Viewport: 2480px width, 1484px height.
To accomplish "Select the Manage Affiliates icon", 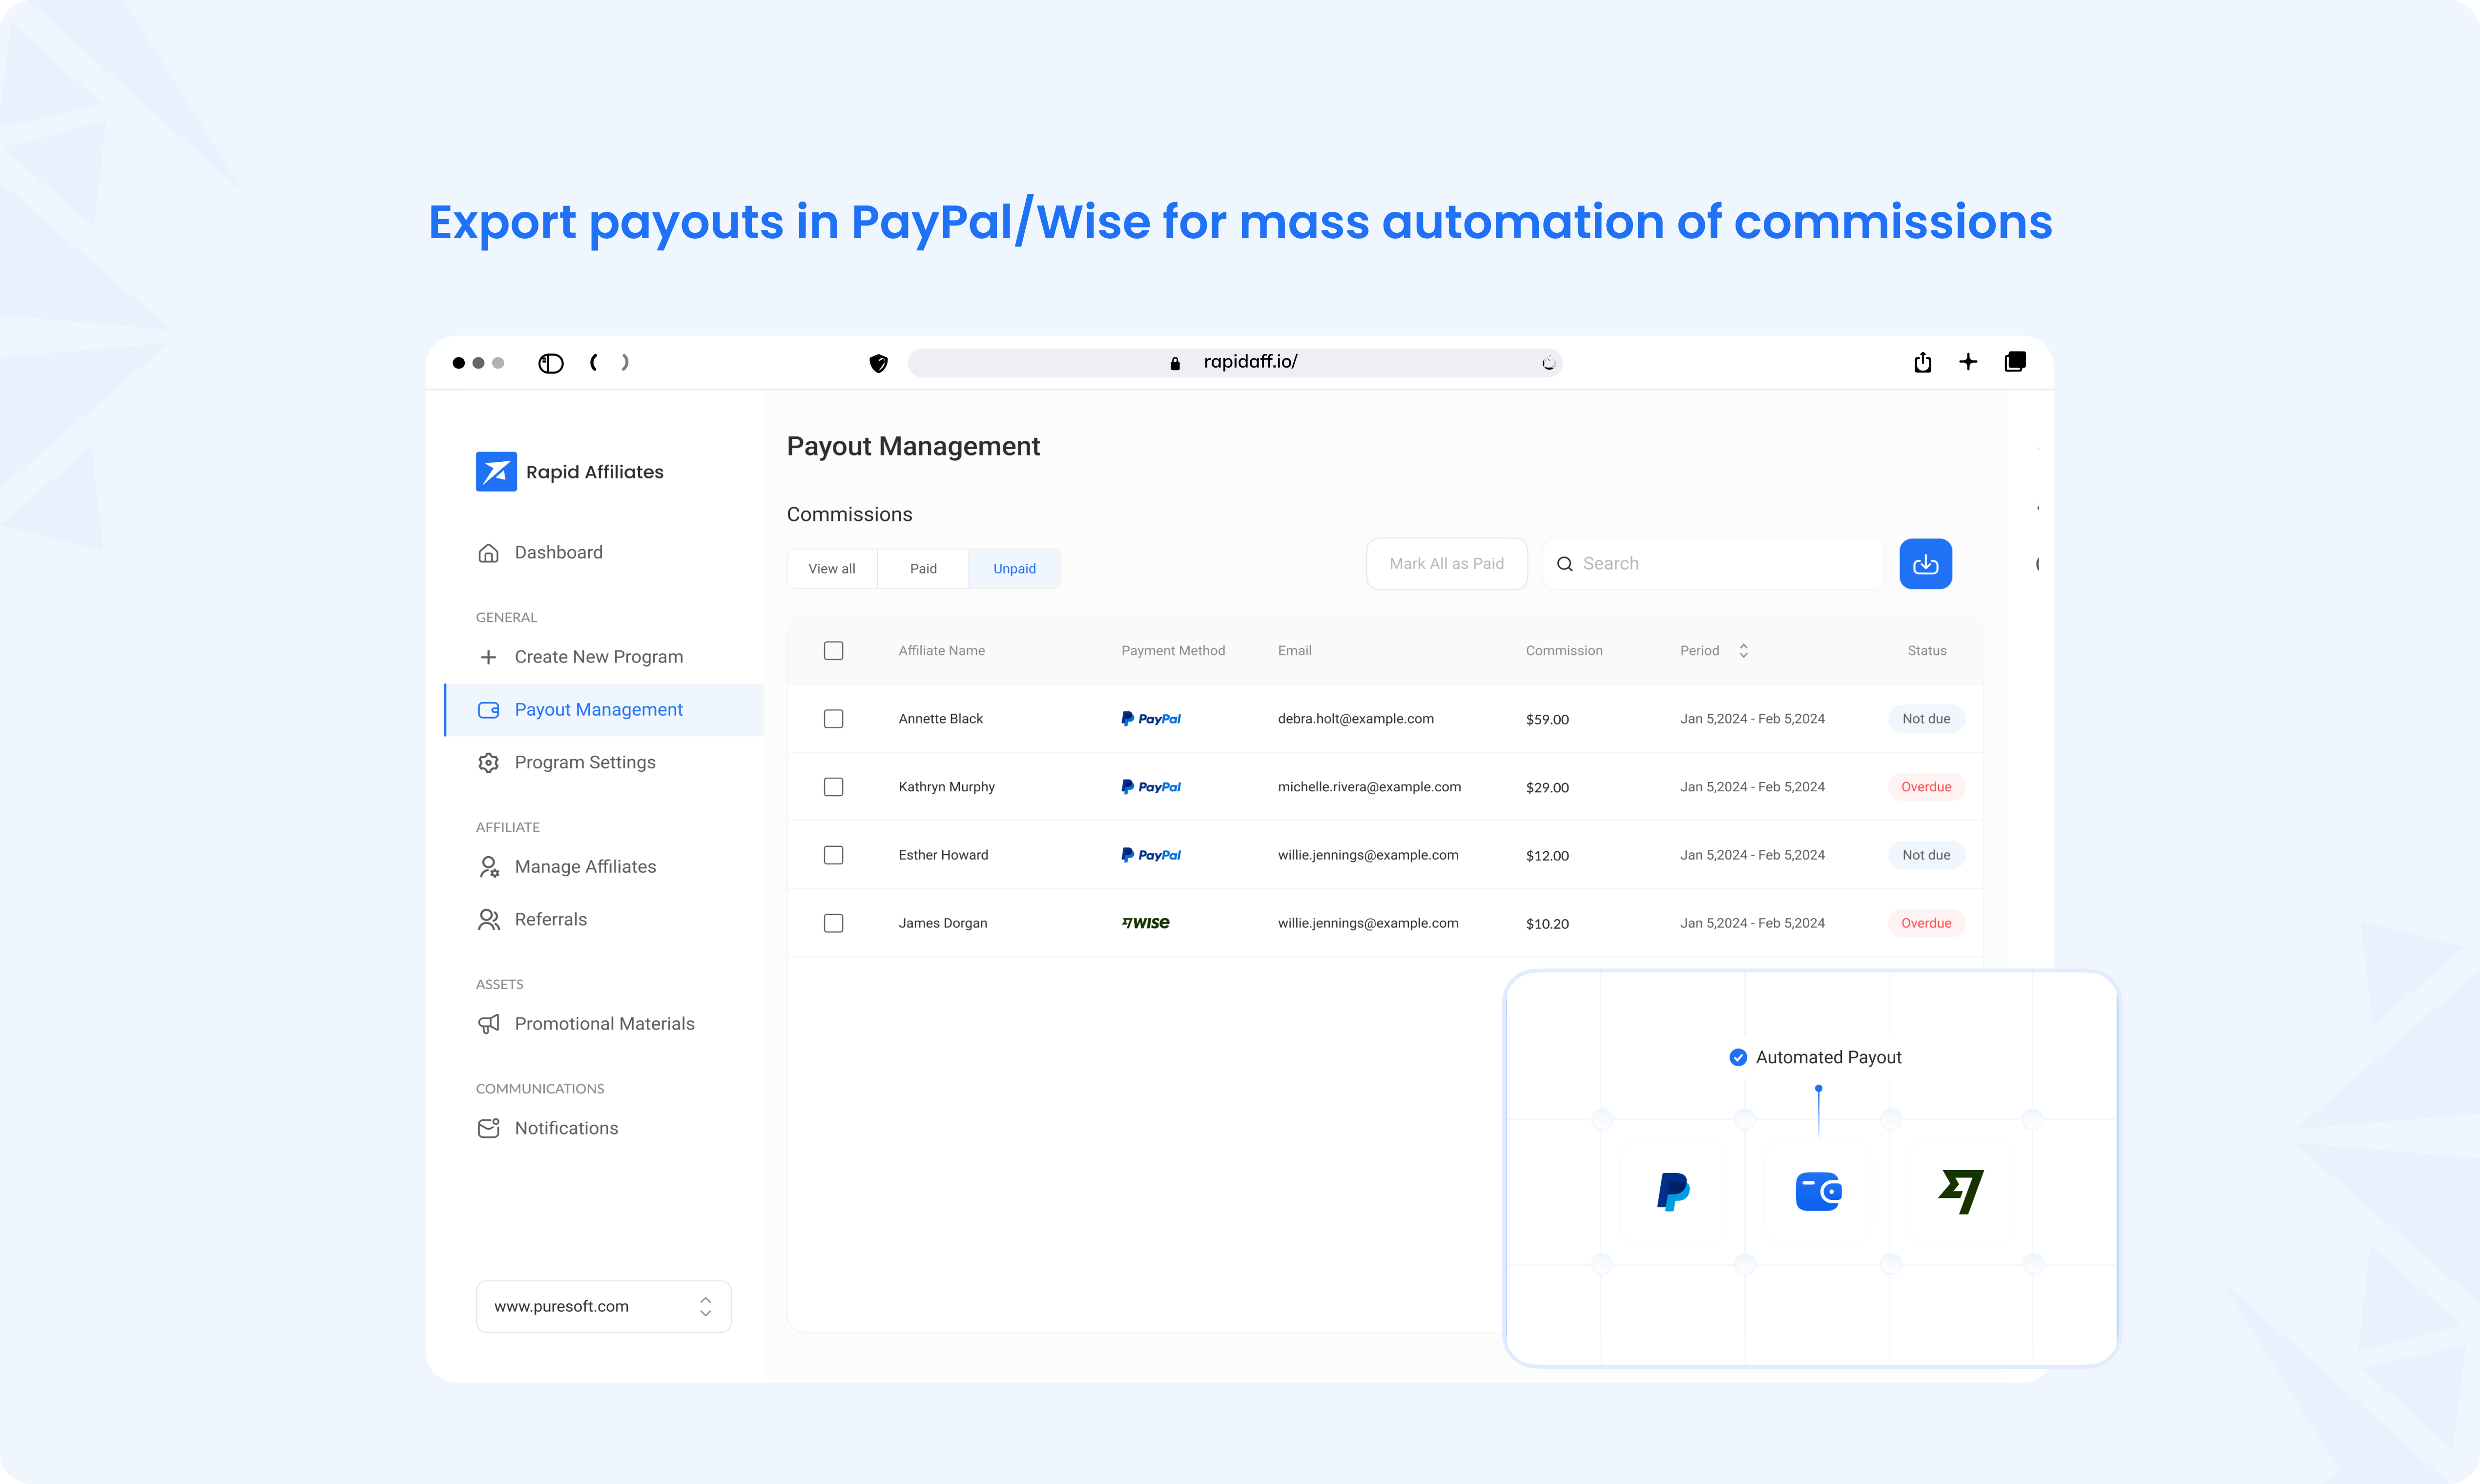I will (489, 866).
